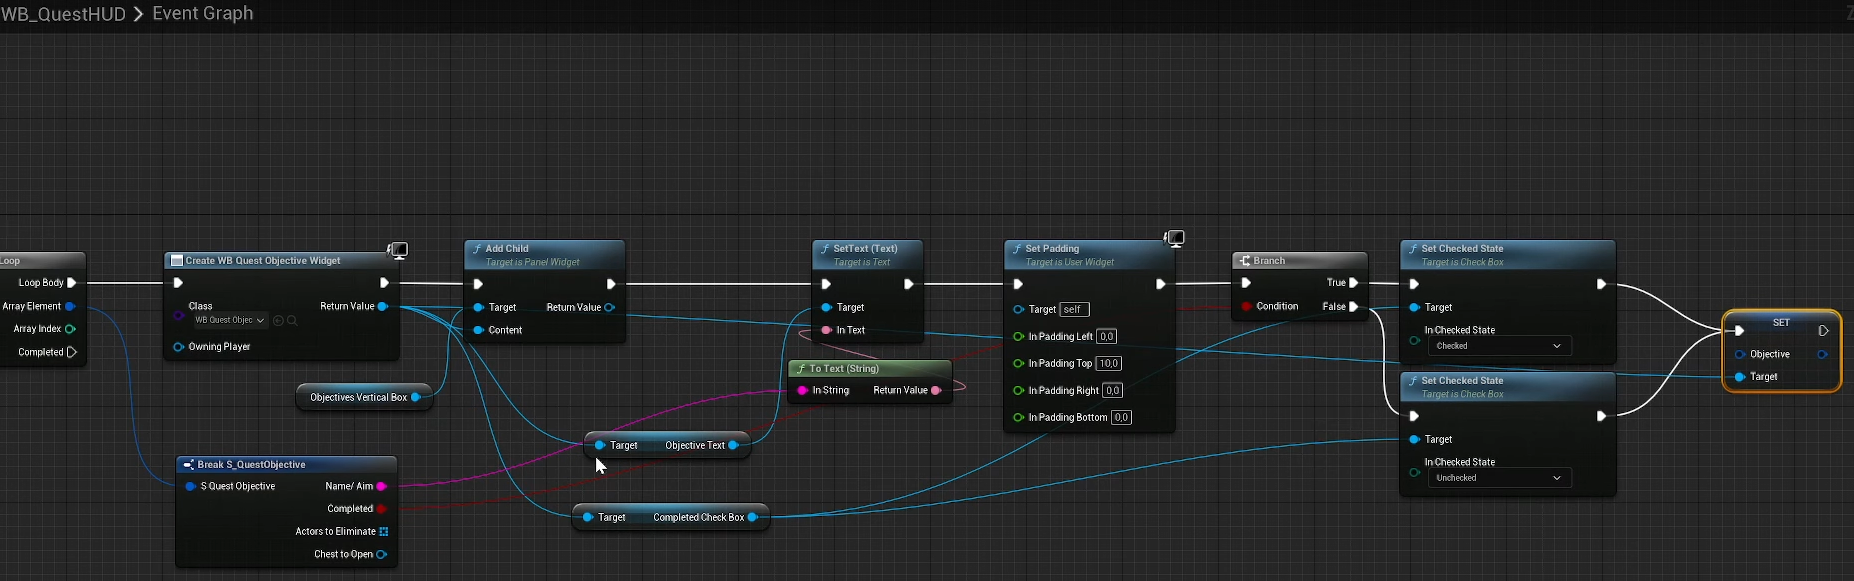Click the Add Child Target pin

478,307
